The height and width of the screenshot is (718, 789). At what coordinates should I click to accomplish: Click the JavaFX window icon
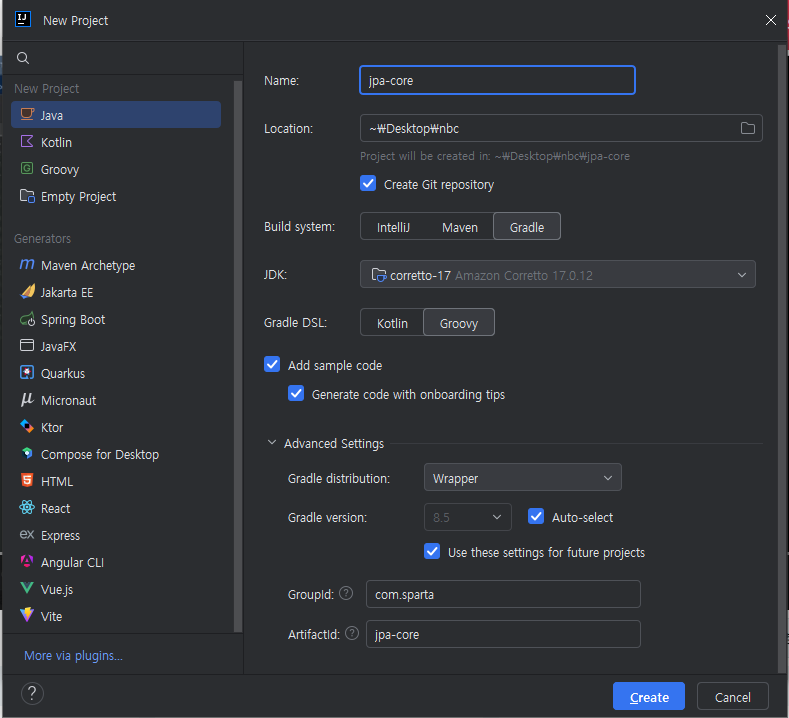point(27,345)
